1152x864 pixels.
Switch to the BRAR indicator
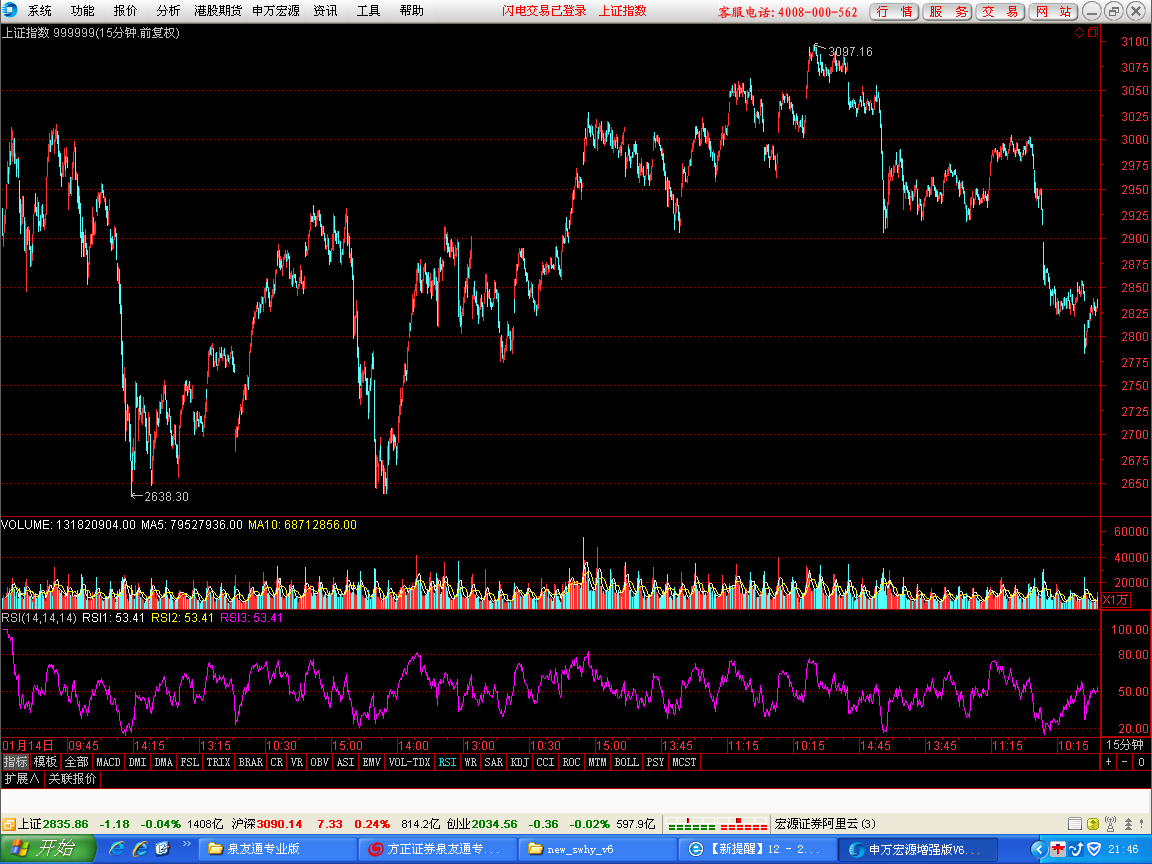tap(251, 763)
